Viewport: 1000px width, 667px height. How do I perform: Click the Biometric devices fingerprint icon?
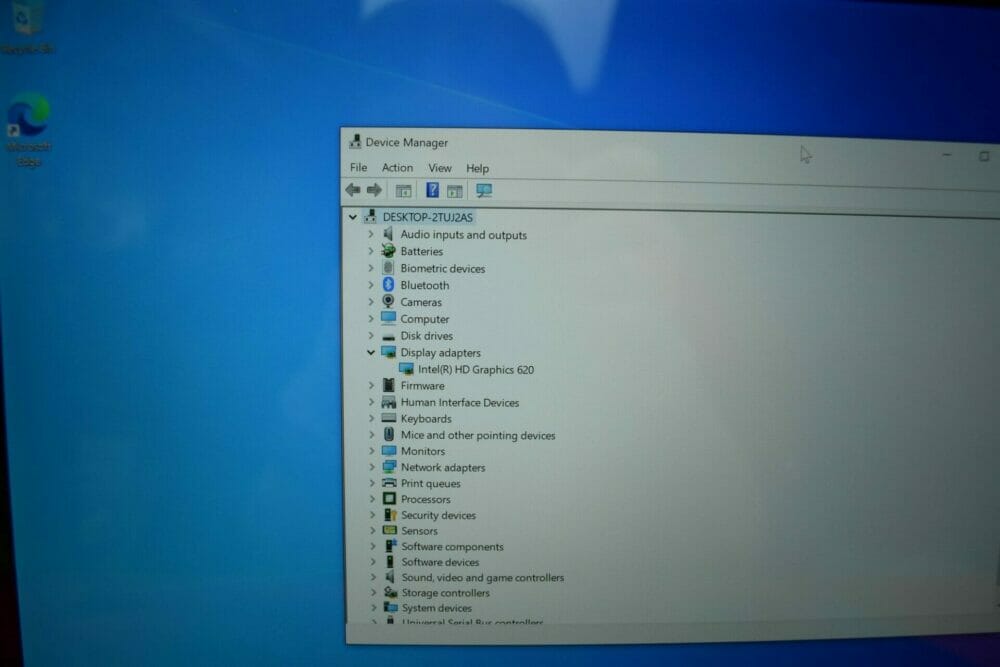(388, 268)
